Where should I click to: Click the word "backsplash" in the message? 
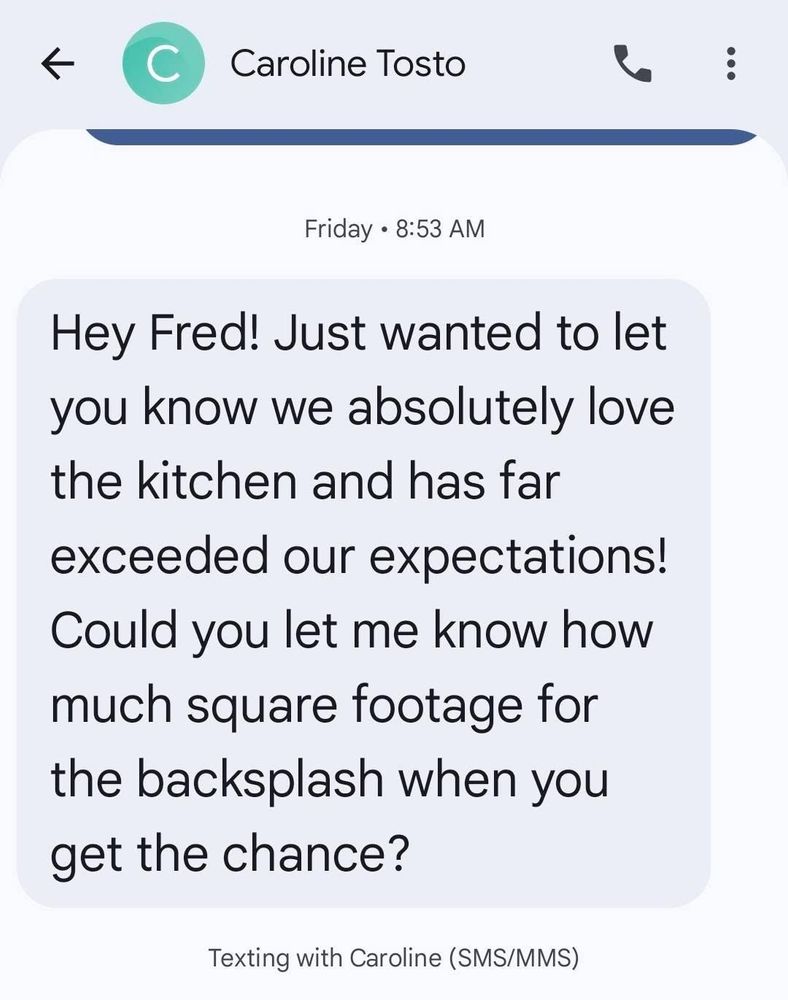264,780
